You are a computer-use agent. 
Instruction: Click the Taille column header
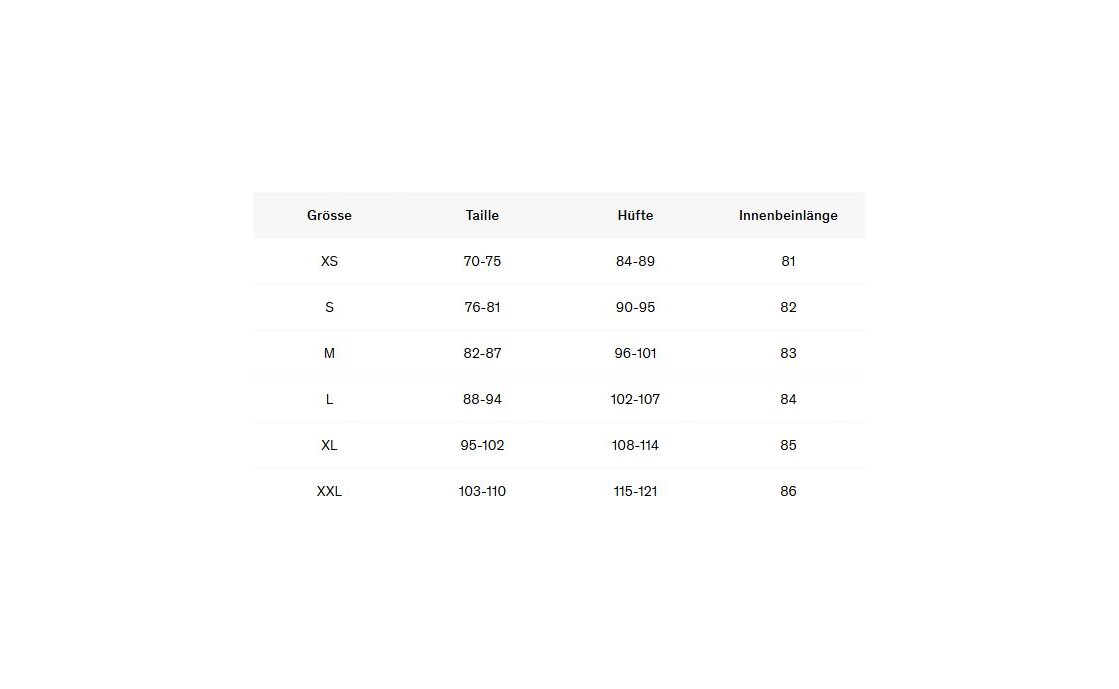[482, 215]
